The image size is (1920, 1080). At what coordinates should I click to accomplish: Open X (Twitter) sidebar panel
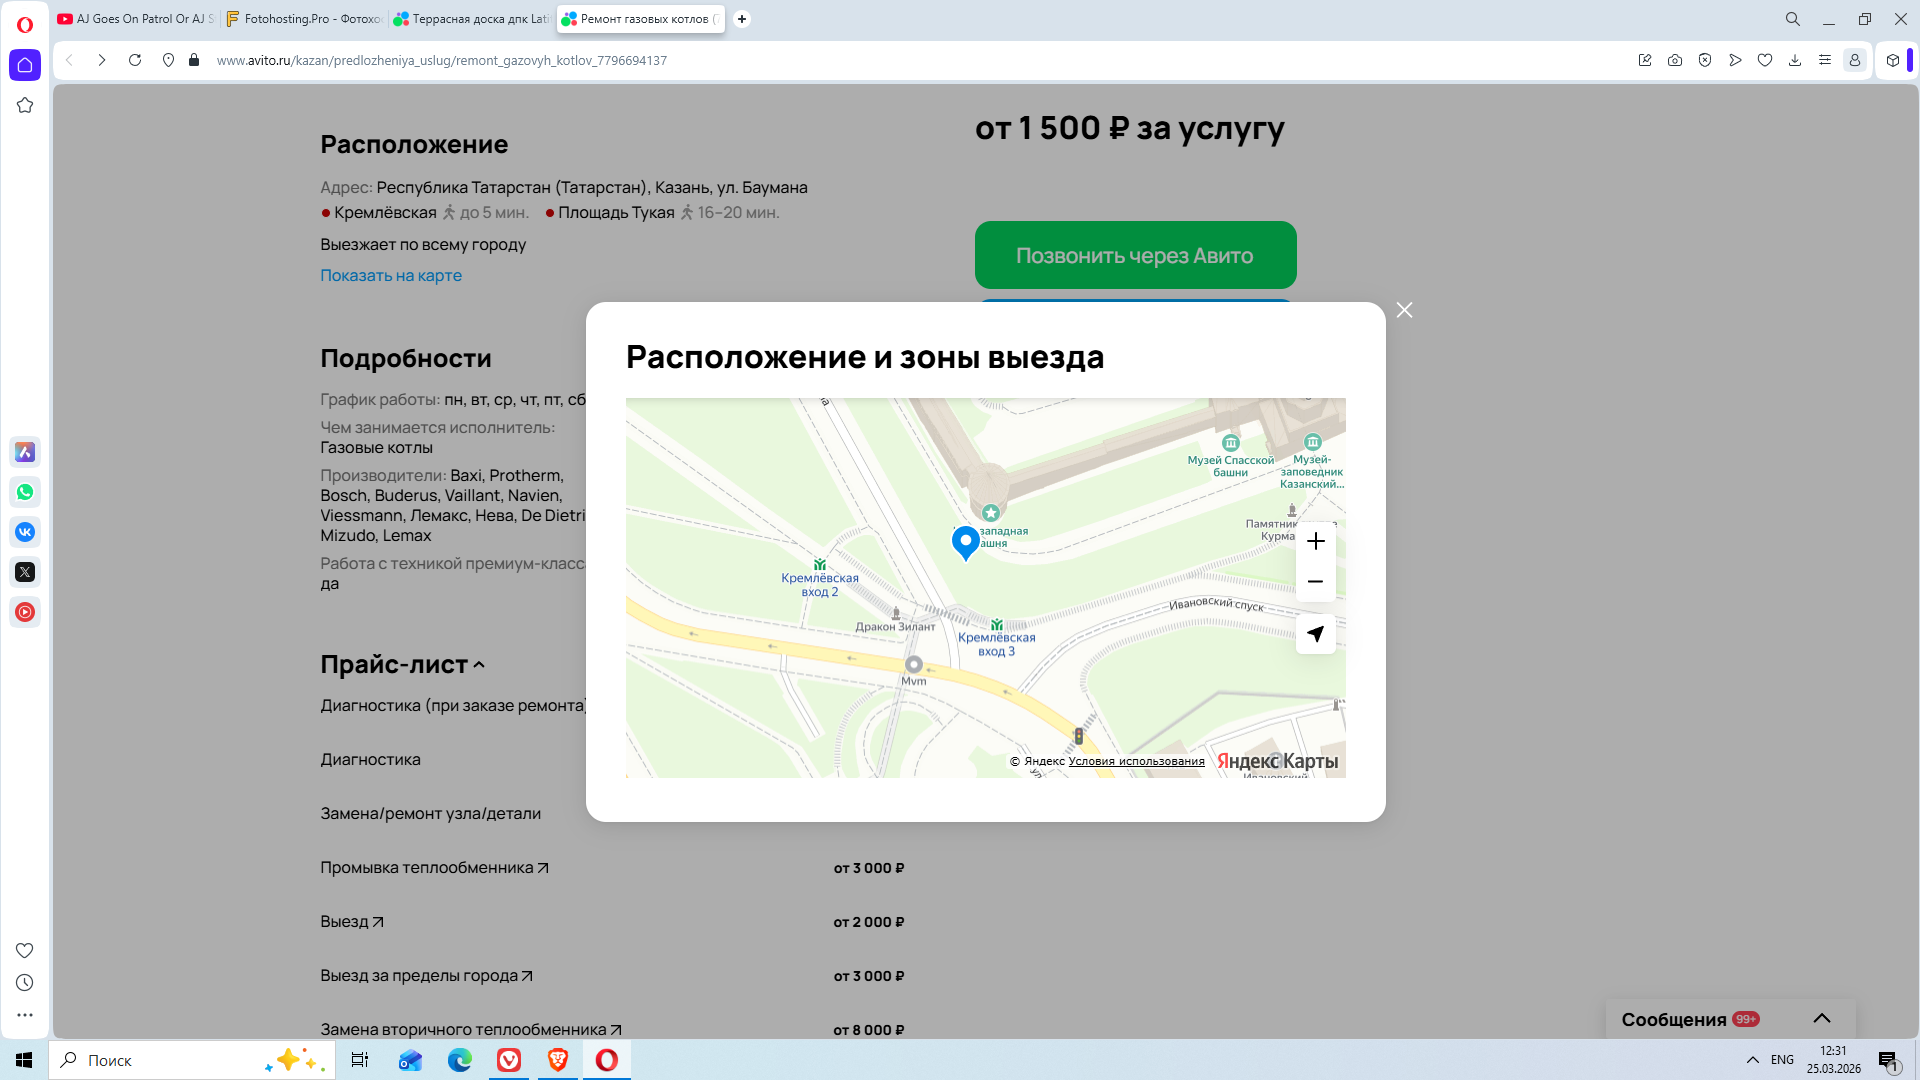[25, 572]
